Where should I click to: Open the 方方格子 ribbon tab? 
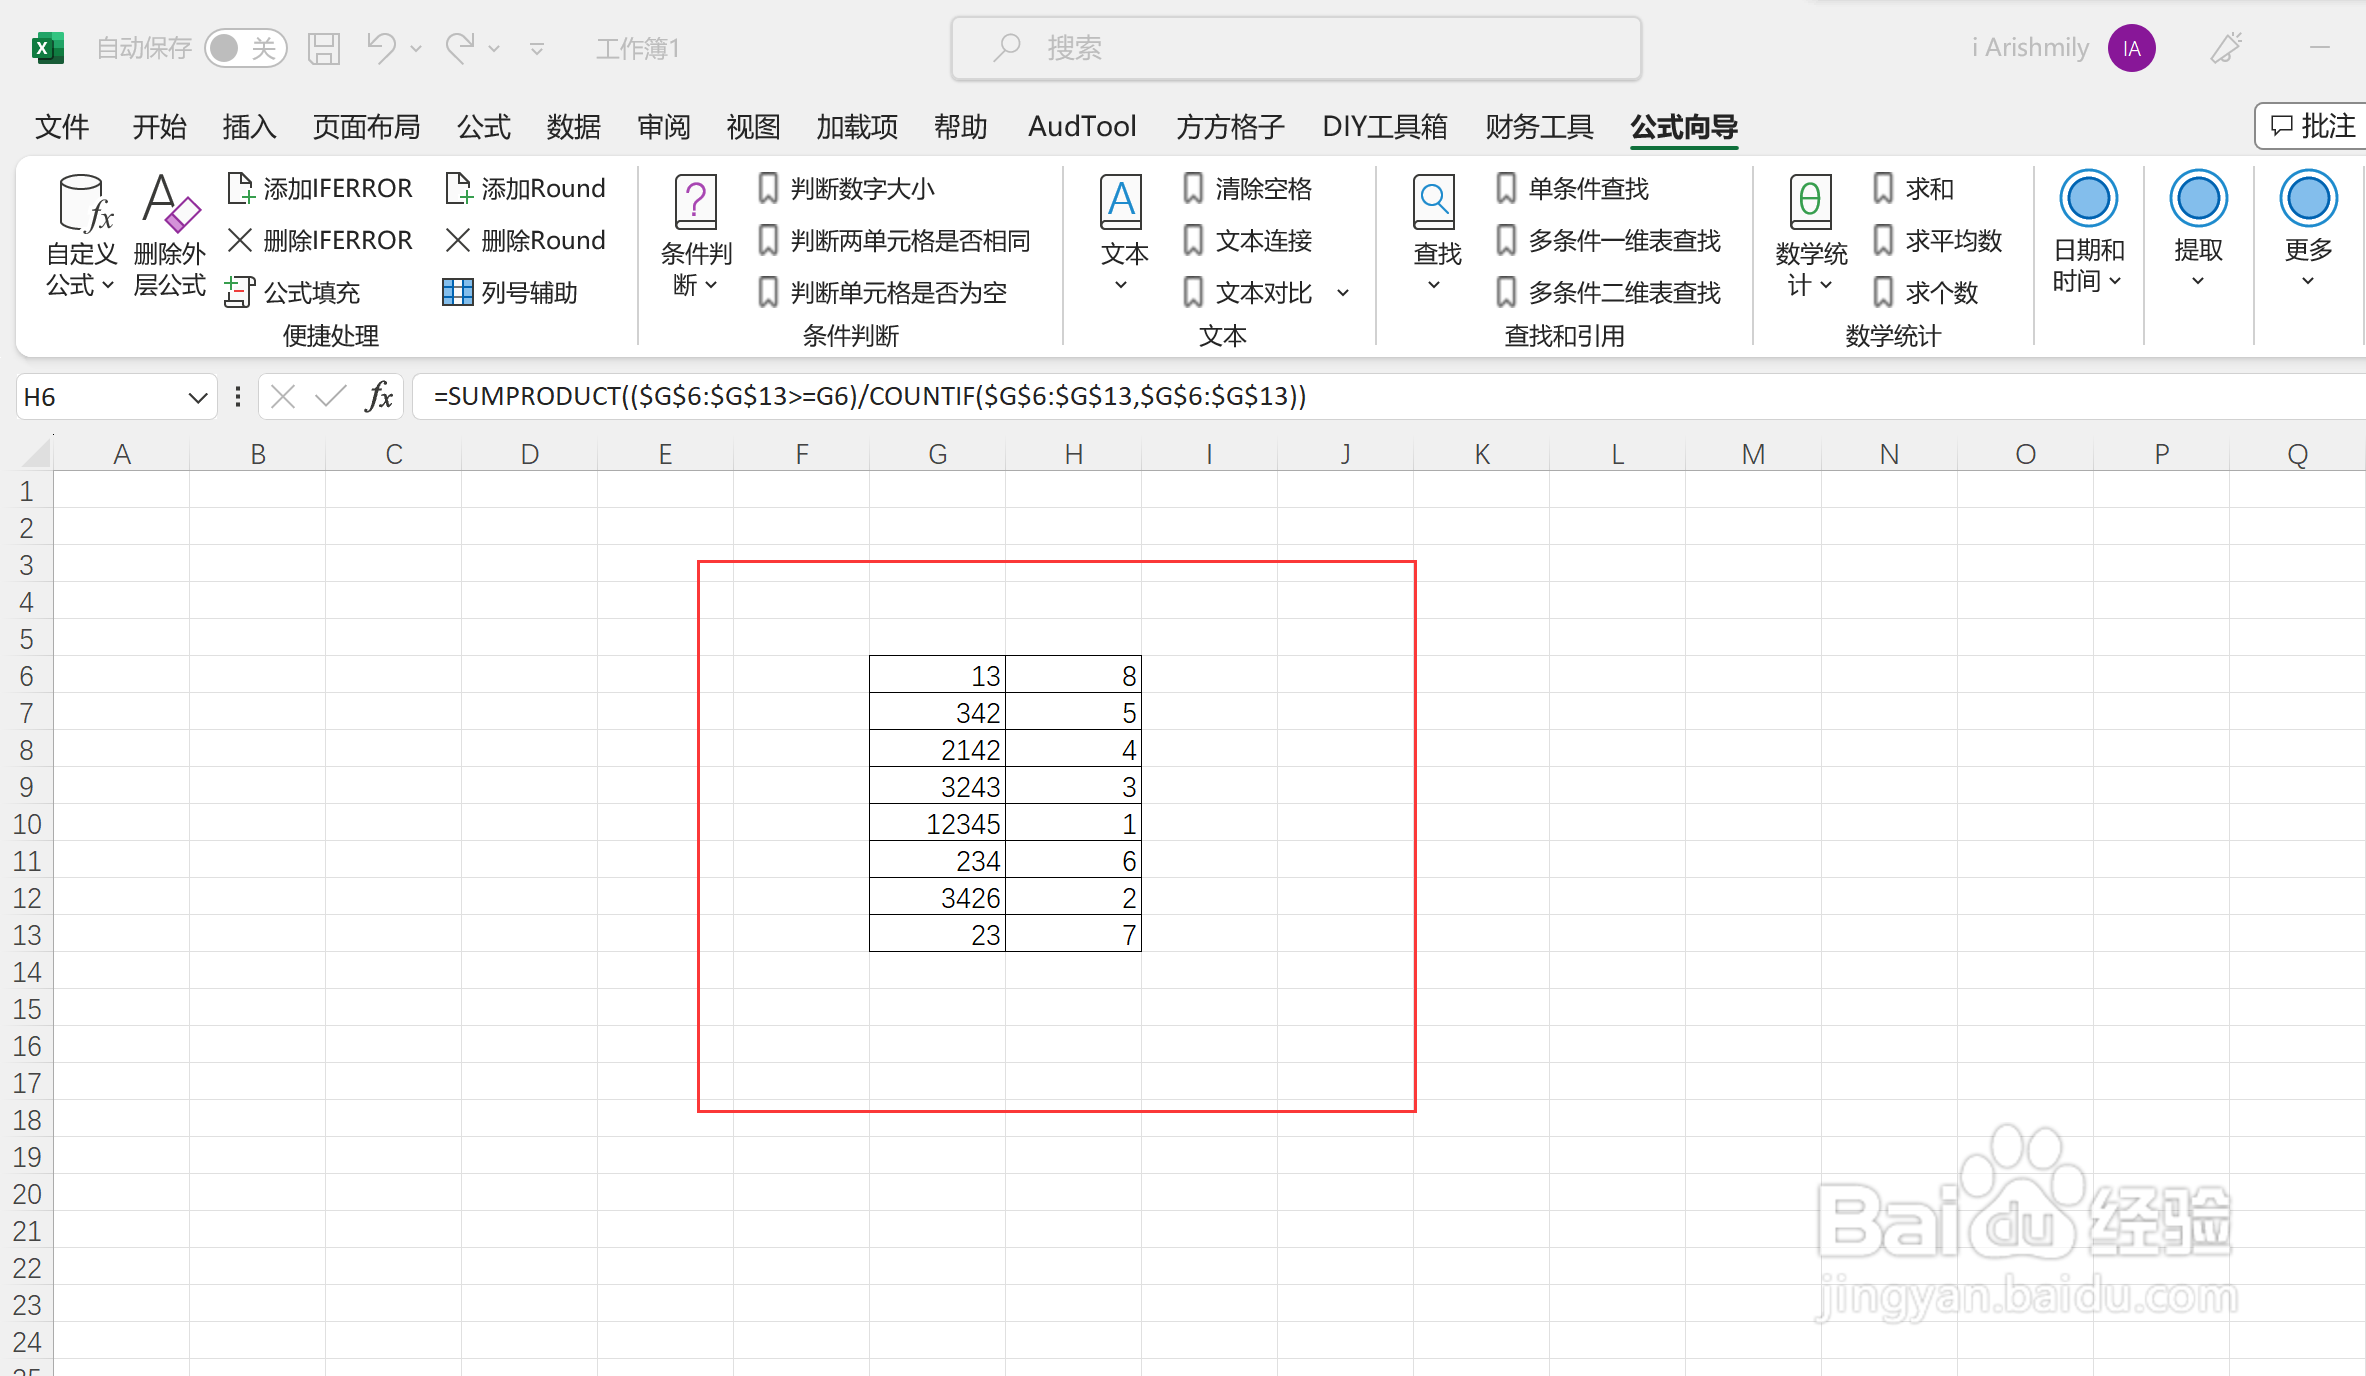(1230, 127)
